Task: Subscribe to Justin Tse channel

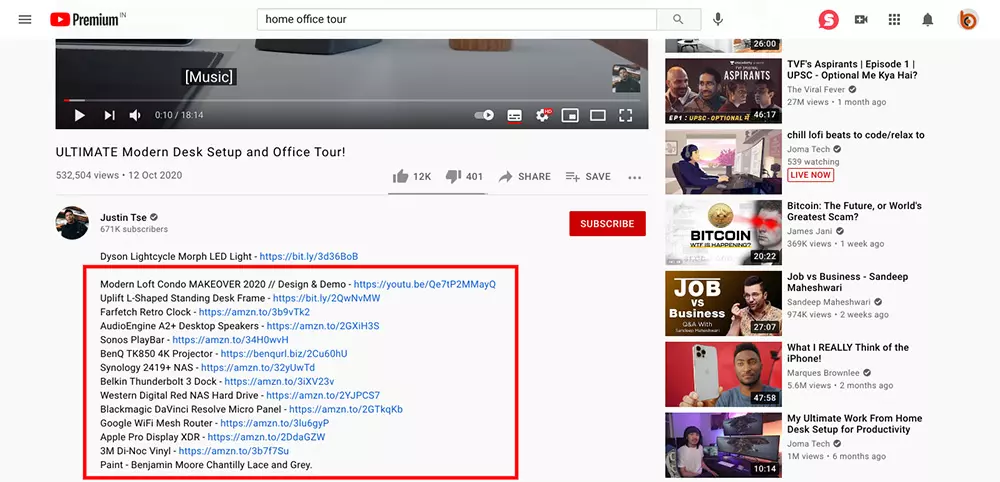Action: point(607,224)
